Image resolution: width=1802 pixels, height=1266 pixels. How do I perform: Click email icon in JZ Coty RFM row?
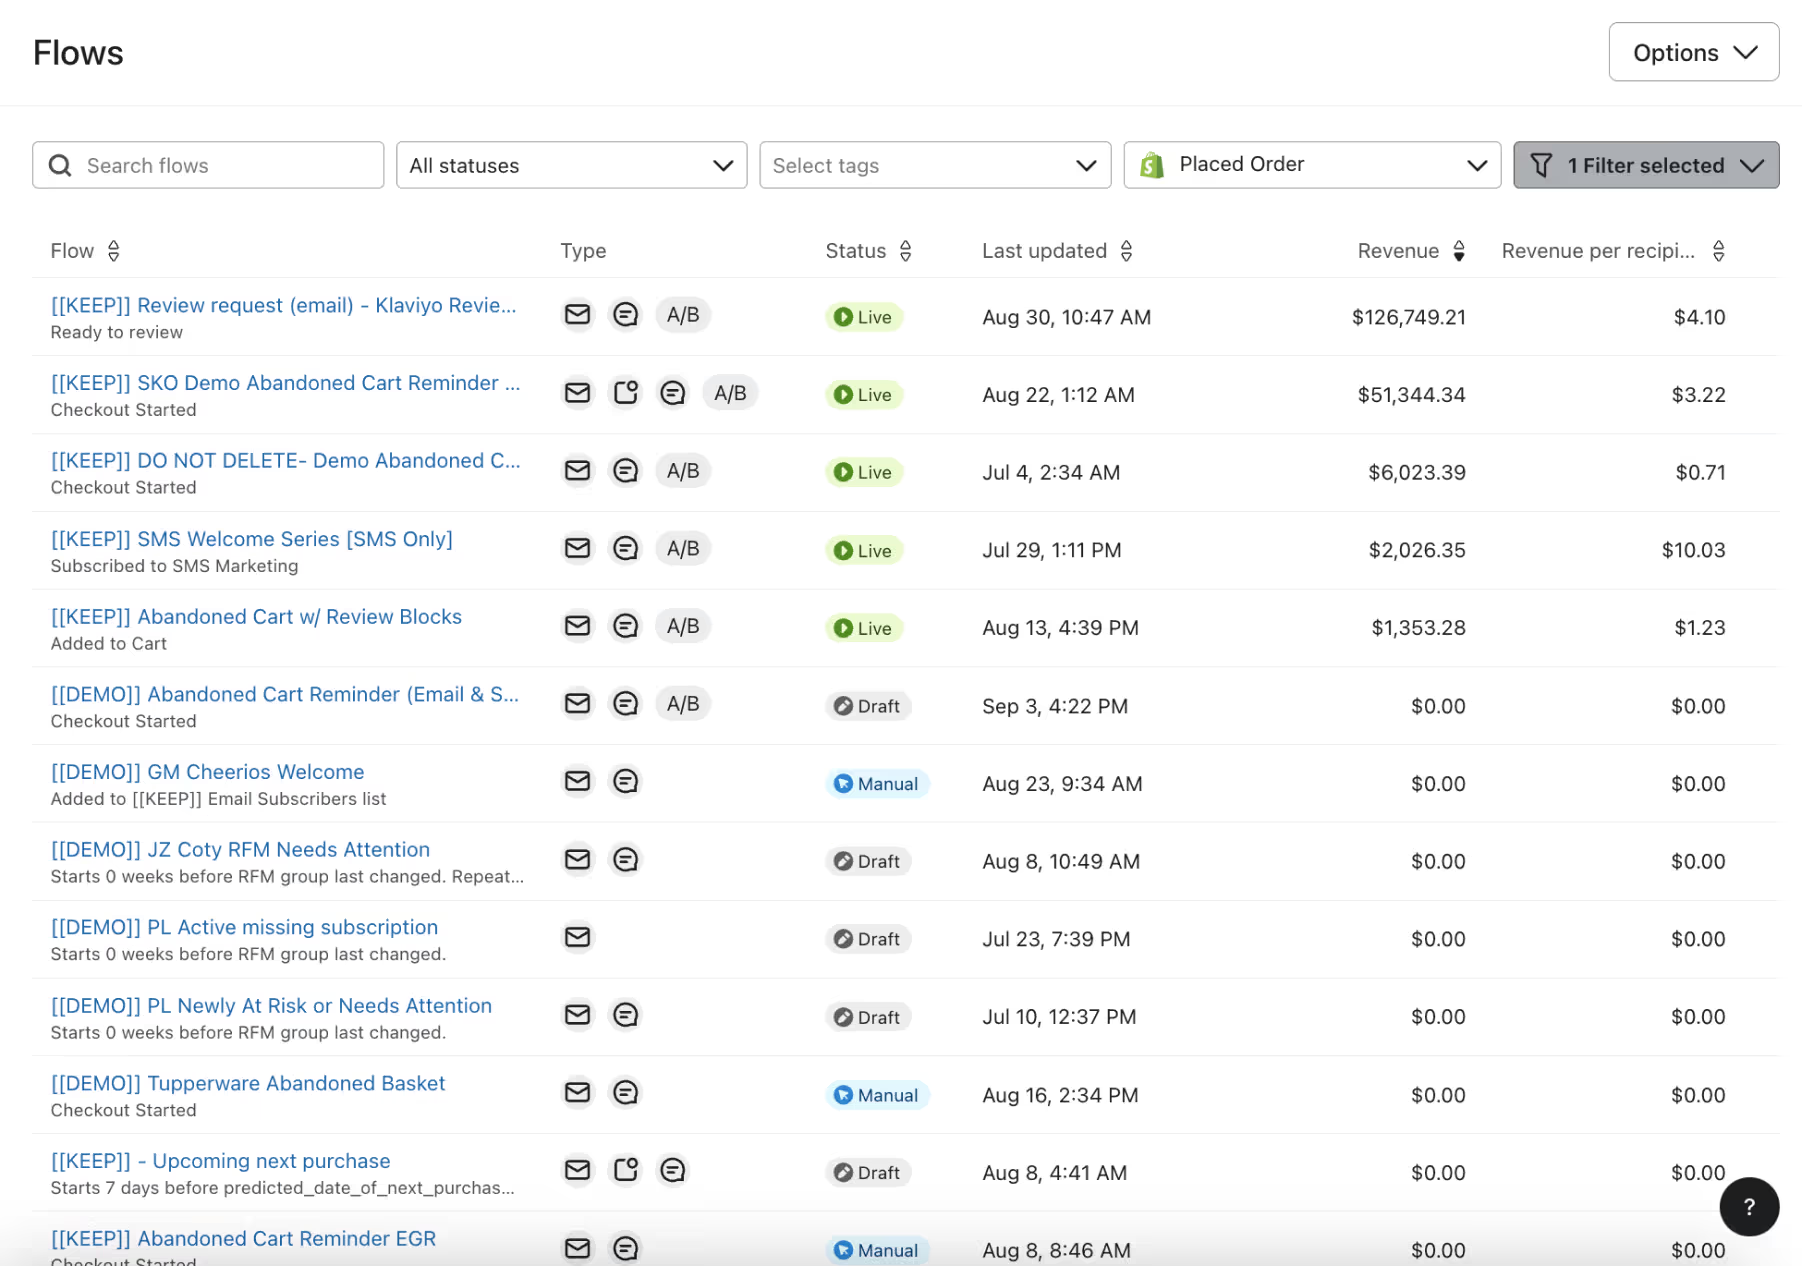coord(577,859)
